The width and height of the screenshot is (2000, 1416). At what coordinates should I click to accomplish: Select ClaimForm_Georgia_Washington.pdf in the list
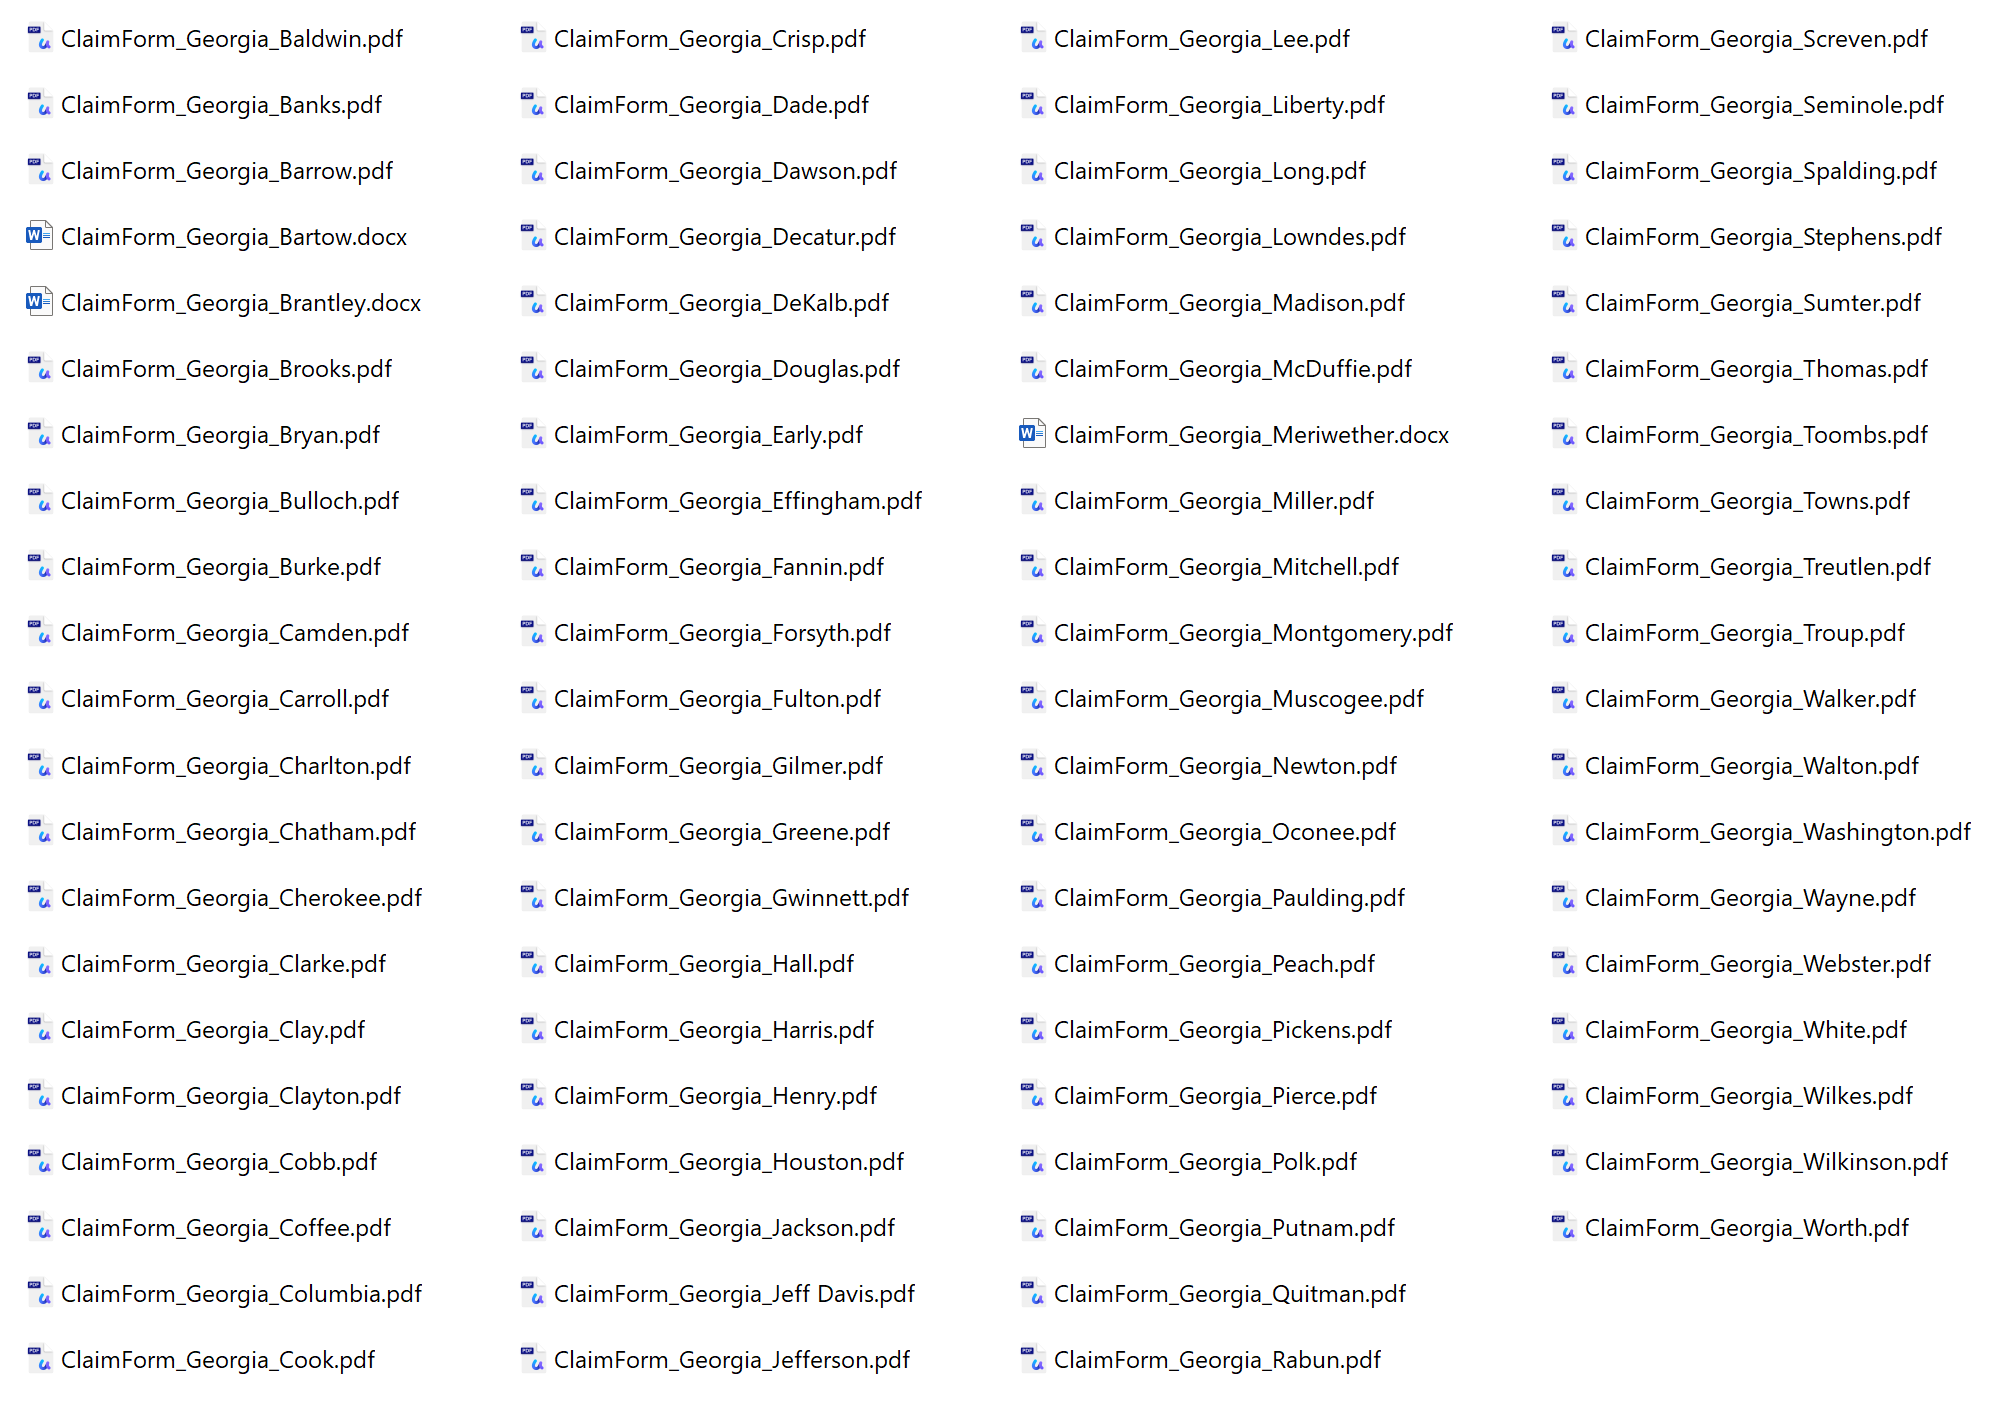(x=1777, y=832)
